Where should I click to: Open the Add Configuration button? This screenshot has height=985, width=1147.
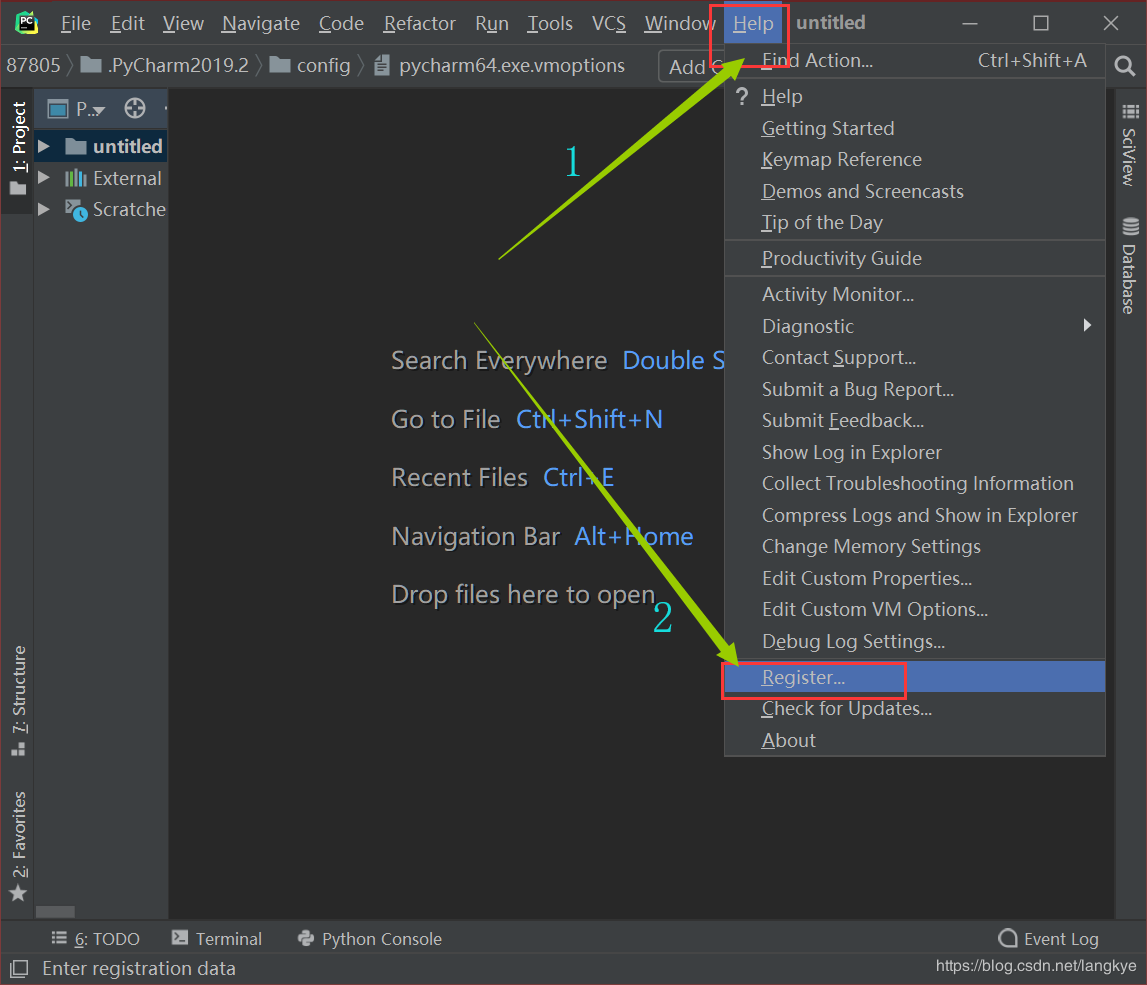pyautogui.click(x=691, y=67)
